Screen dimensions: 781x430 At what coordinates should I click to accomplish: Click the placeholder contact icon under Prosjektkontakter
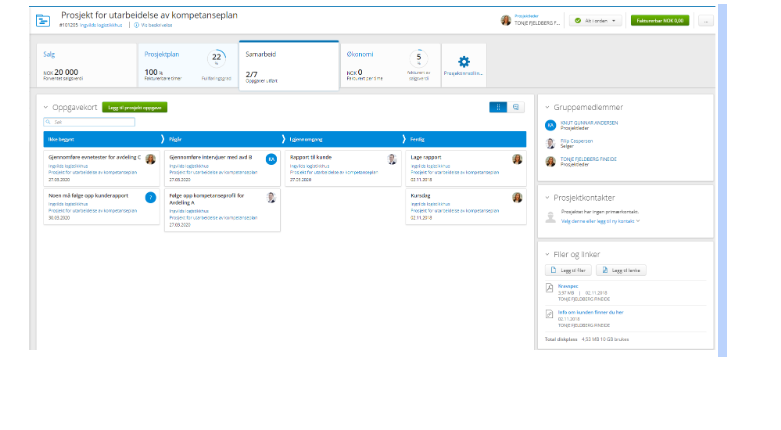click(550, 217)
